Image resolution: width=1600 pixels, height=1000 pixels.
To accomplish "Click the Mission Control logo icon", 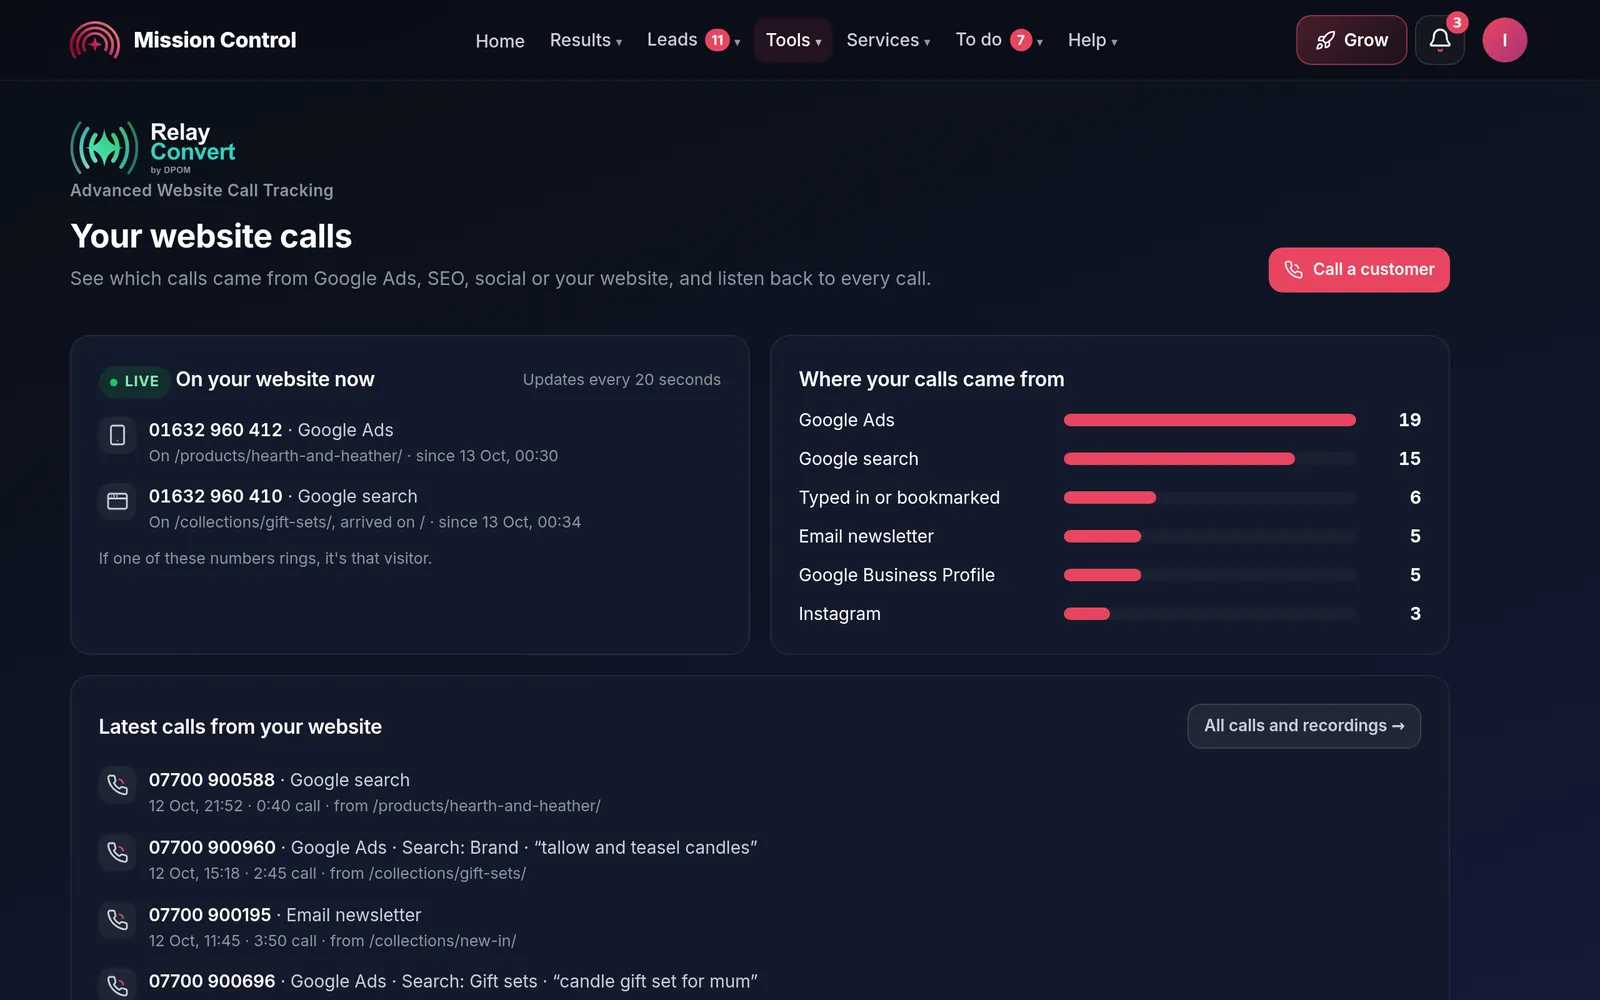I will tap(95, 40).
